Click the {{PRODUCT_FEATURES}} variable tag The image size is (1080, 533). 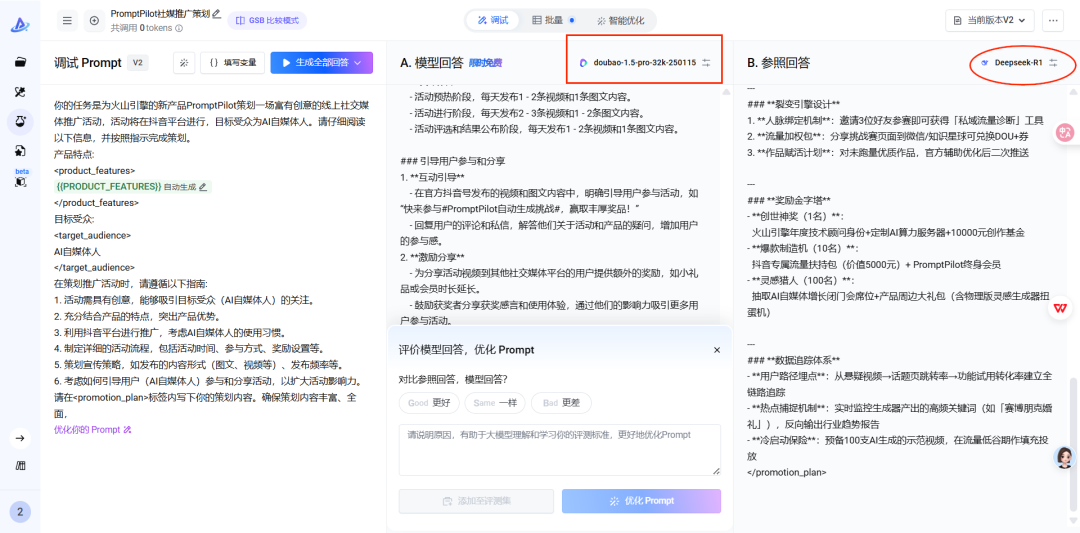pos(109,187)
